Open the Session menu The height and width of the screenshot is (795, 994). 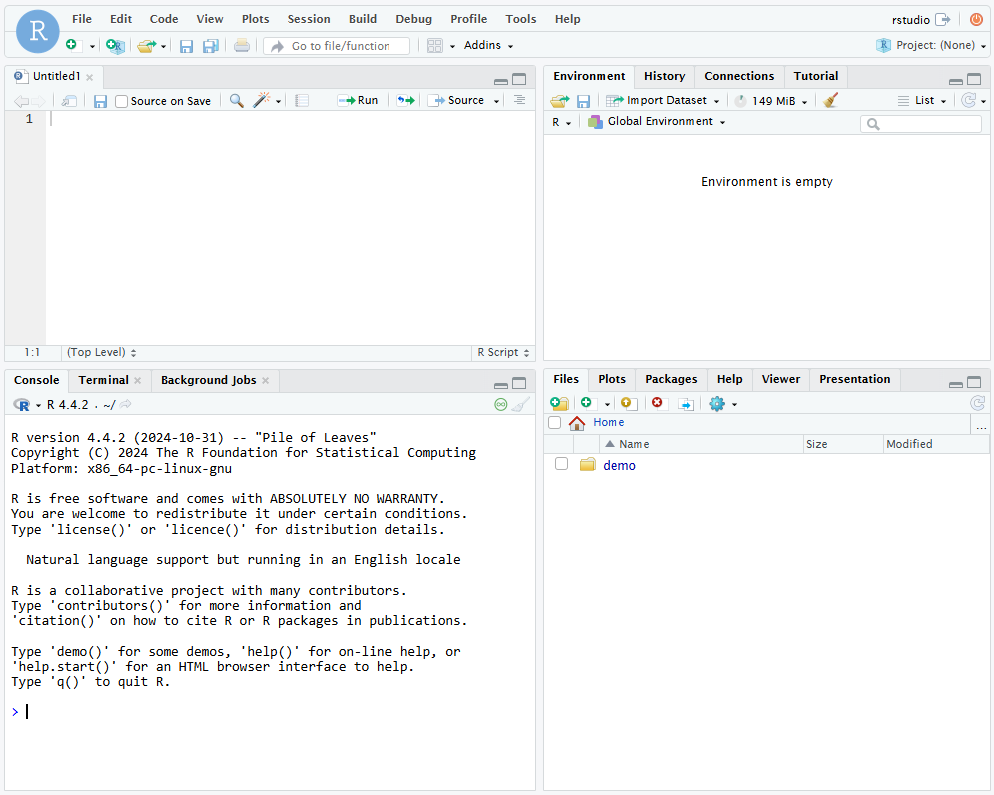coord(309,19)
